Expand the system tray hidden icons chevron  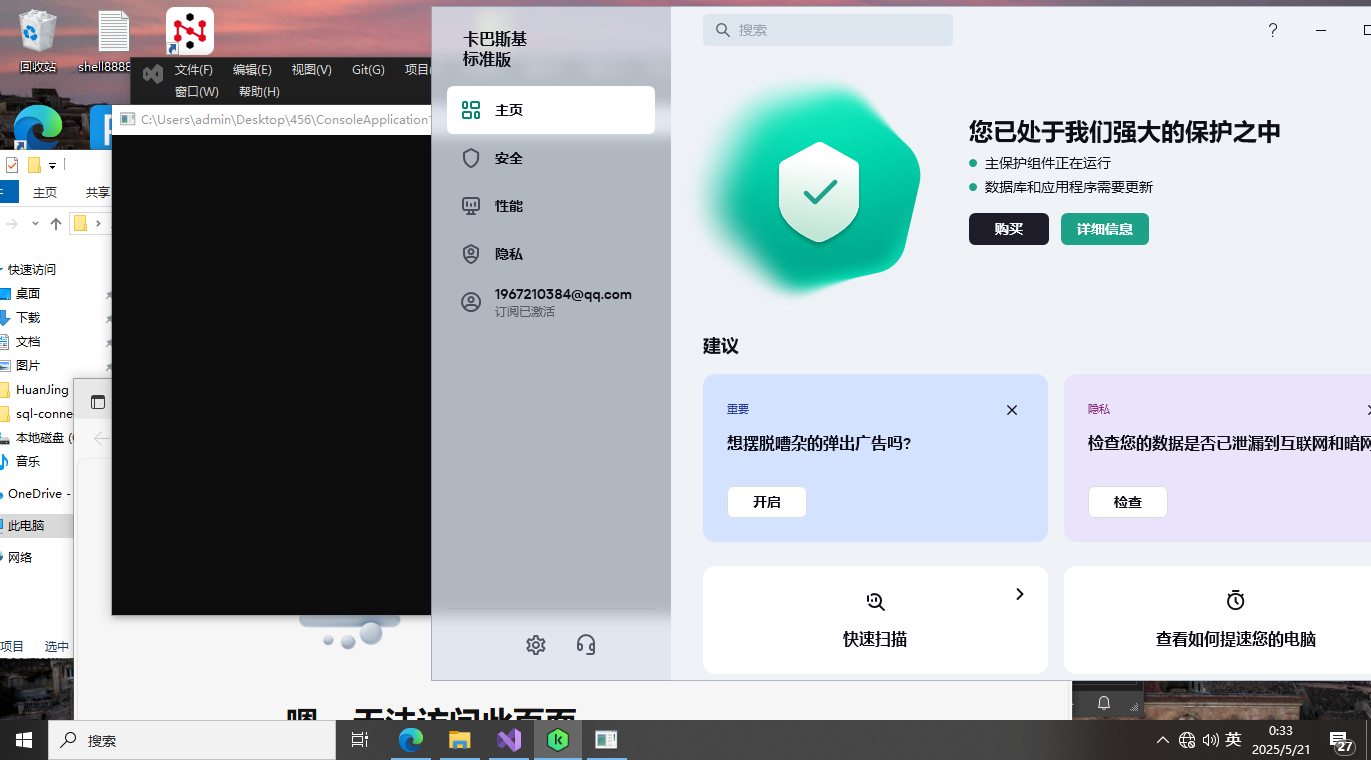coord(1162,740)
